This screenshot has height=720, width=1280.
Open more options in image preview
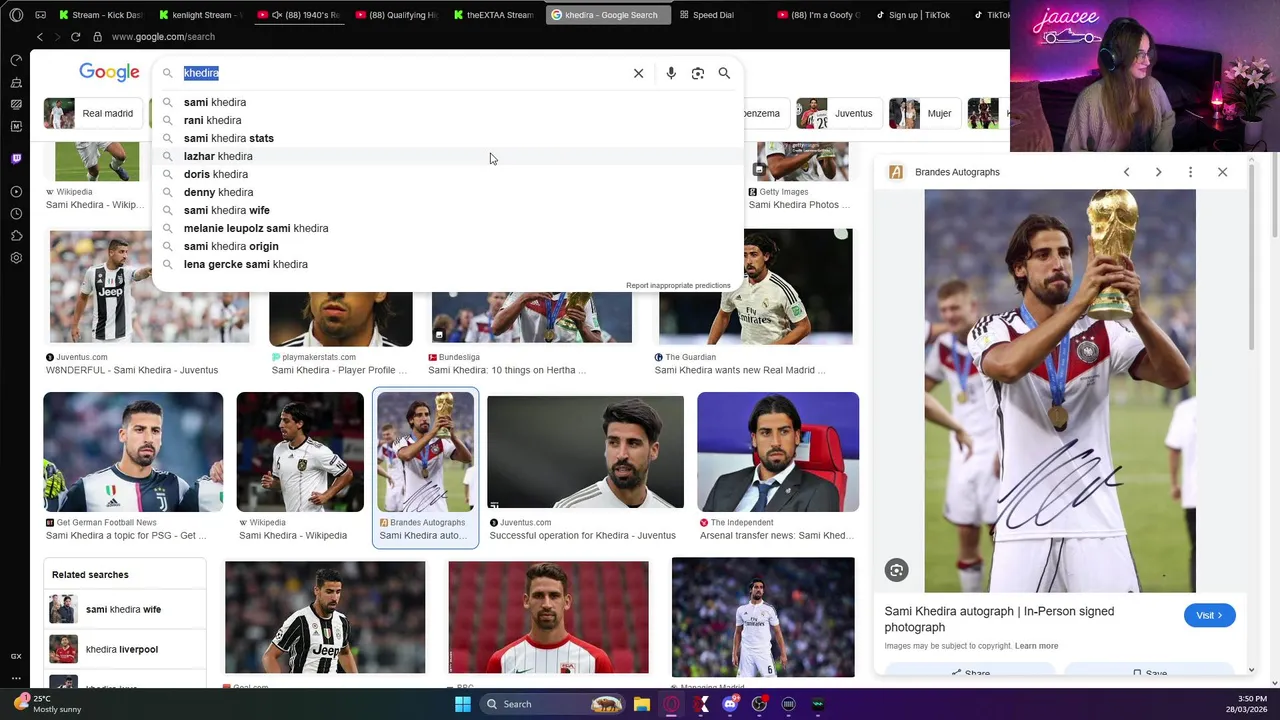click(x=1190, y=172)
